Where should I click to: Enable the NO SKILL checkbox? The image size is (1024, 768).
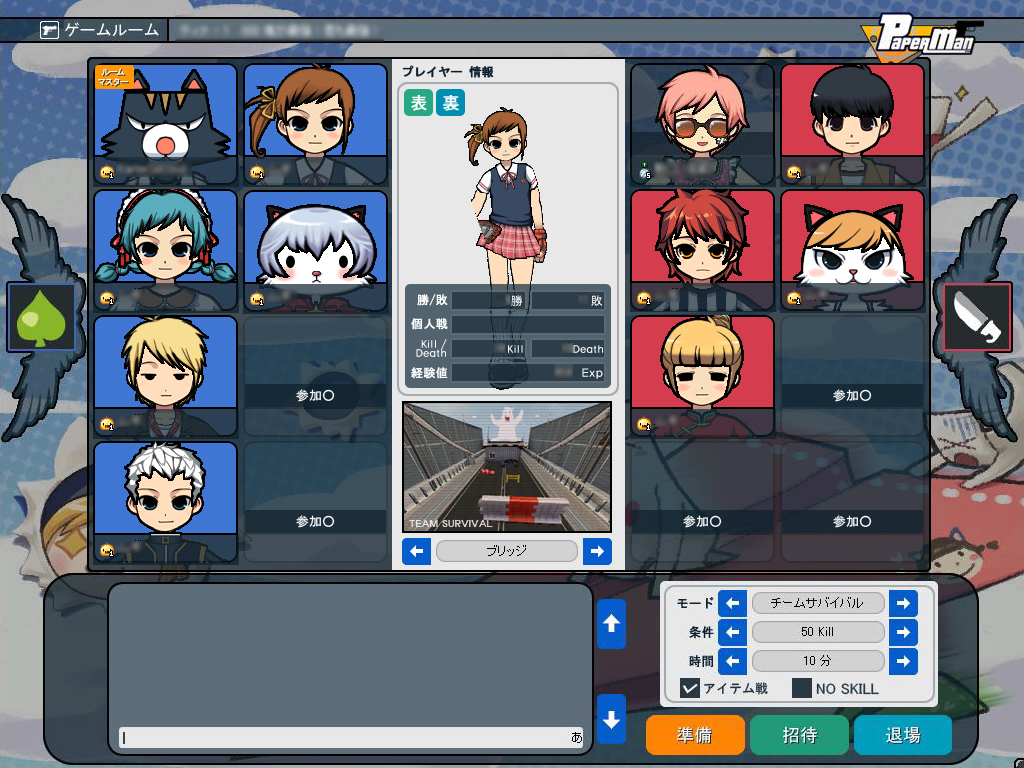[802, 688]
